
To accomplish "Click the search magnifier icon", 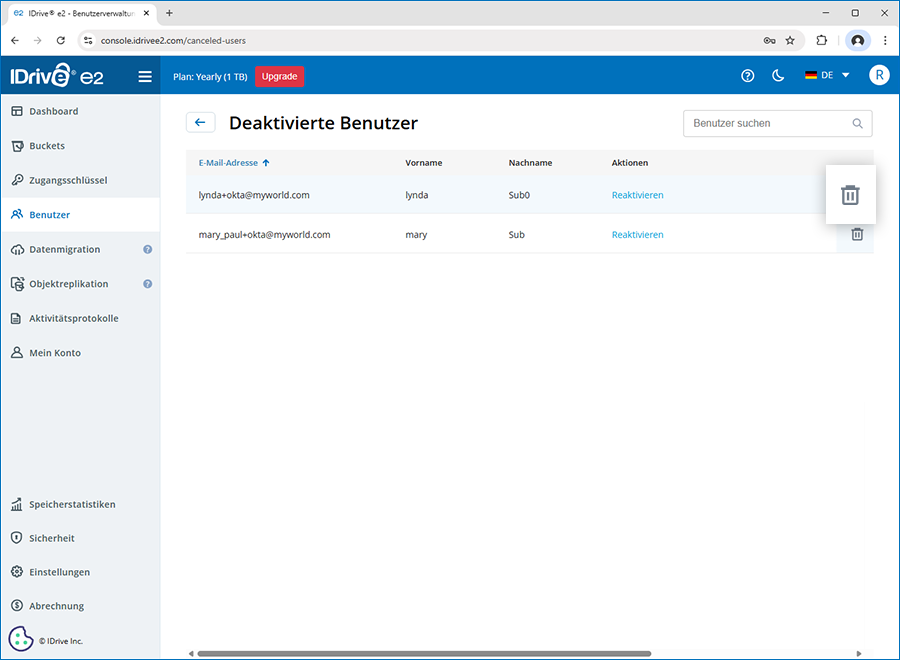I will pos(857,123).
